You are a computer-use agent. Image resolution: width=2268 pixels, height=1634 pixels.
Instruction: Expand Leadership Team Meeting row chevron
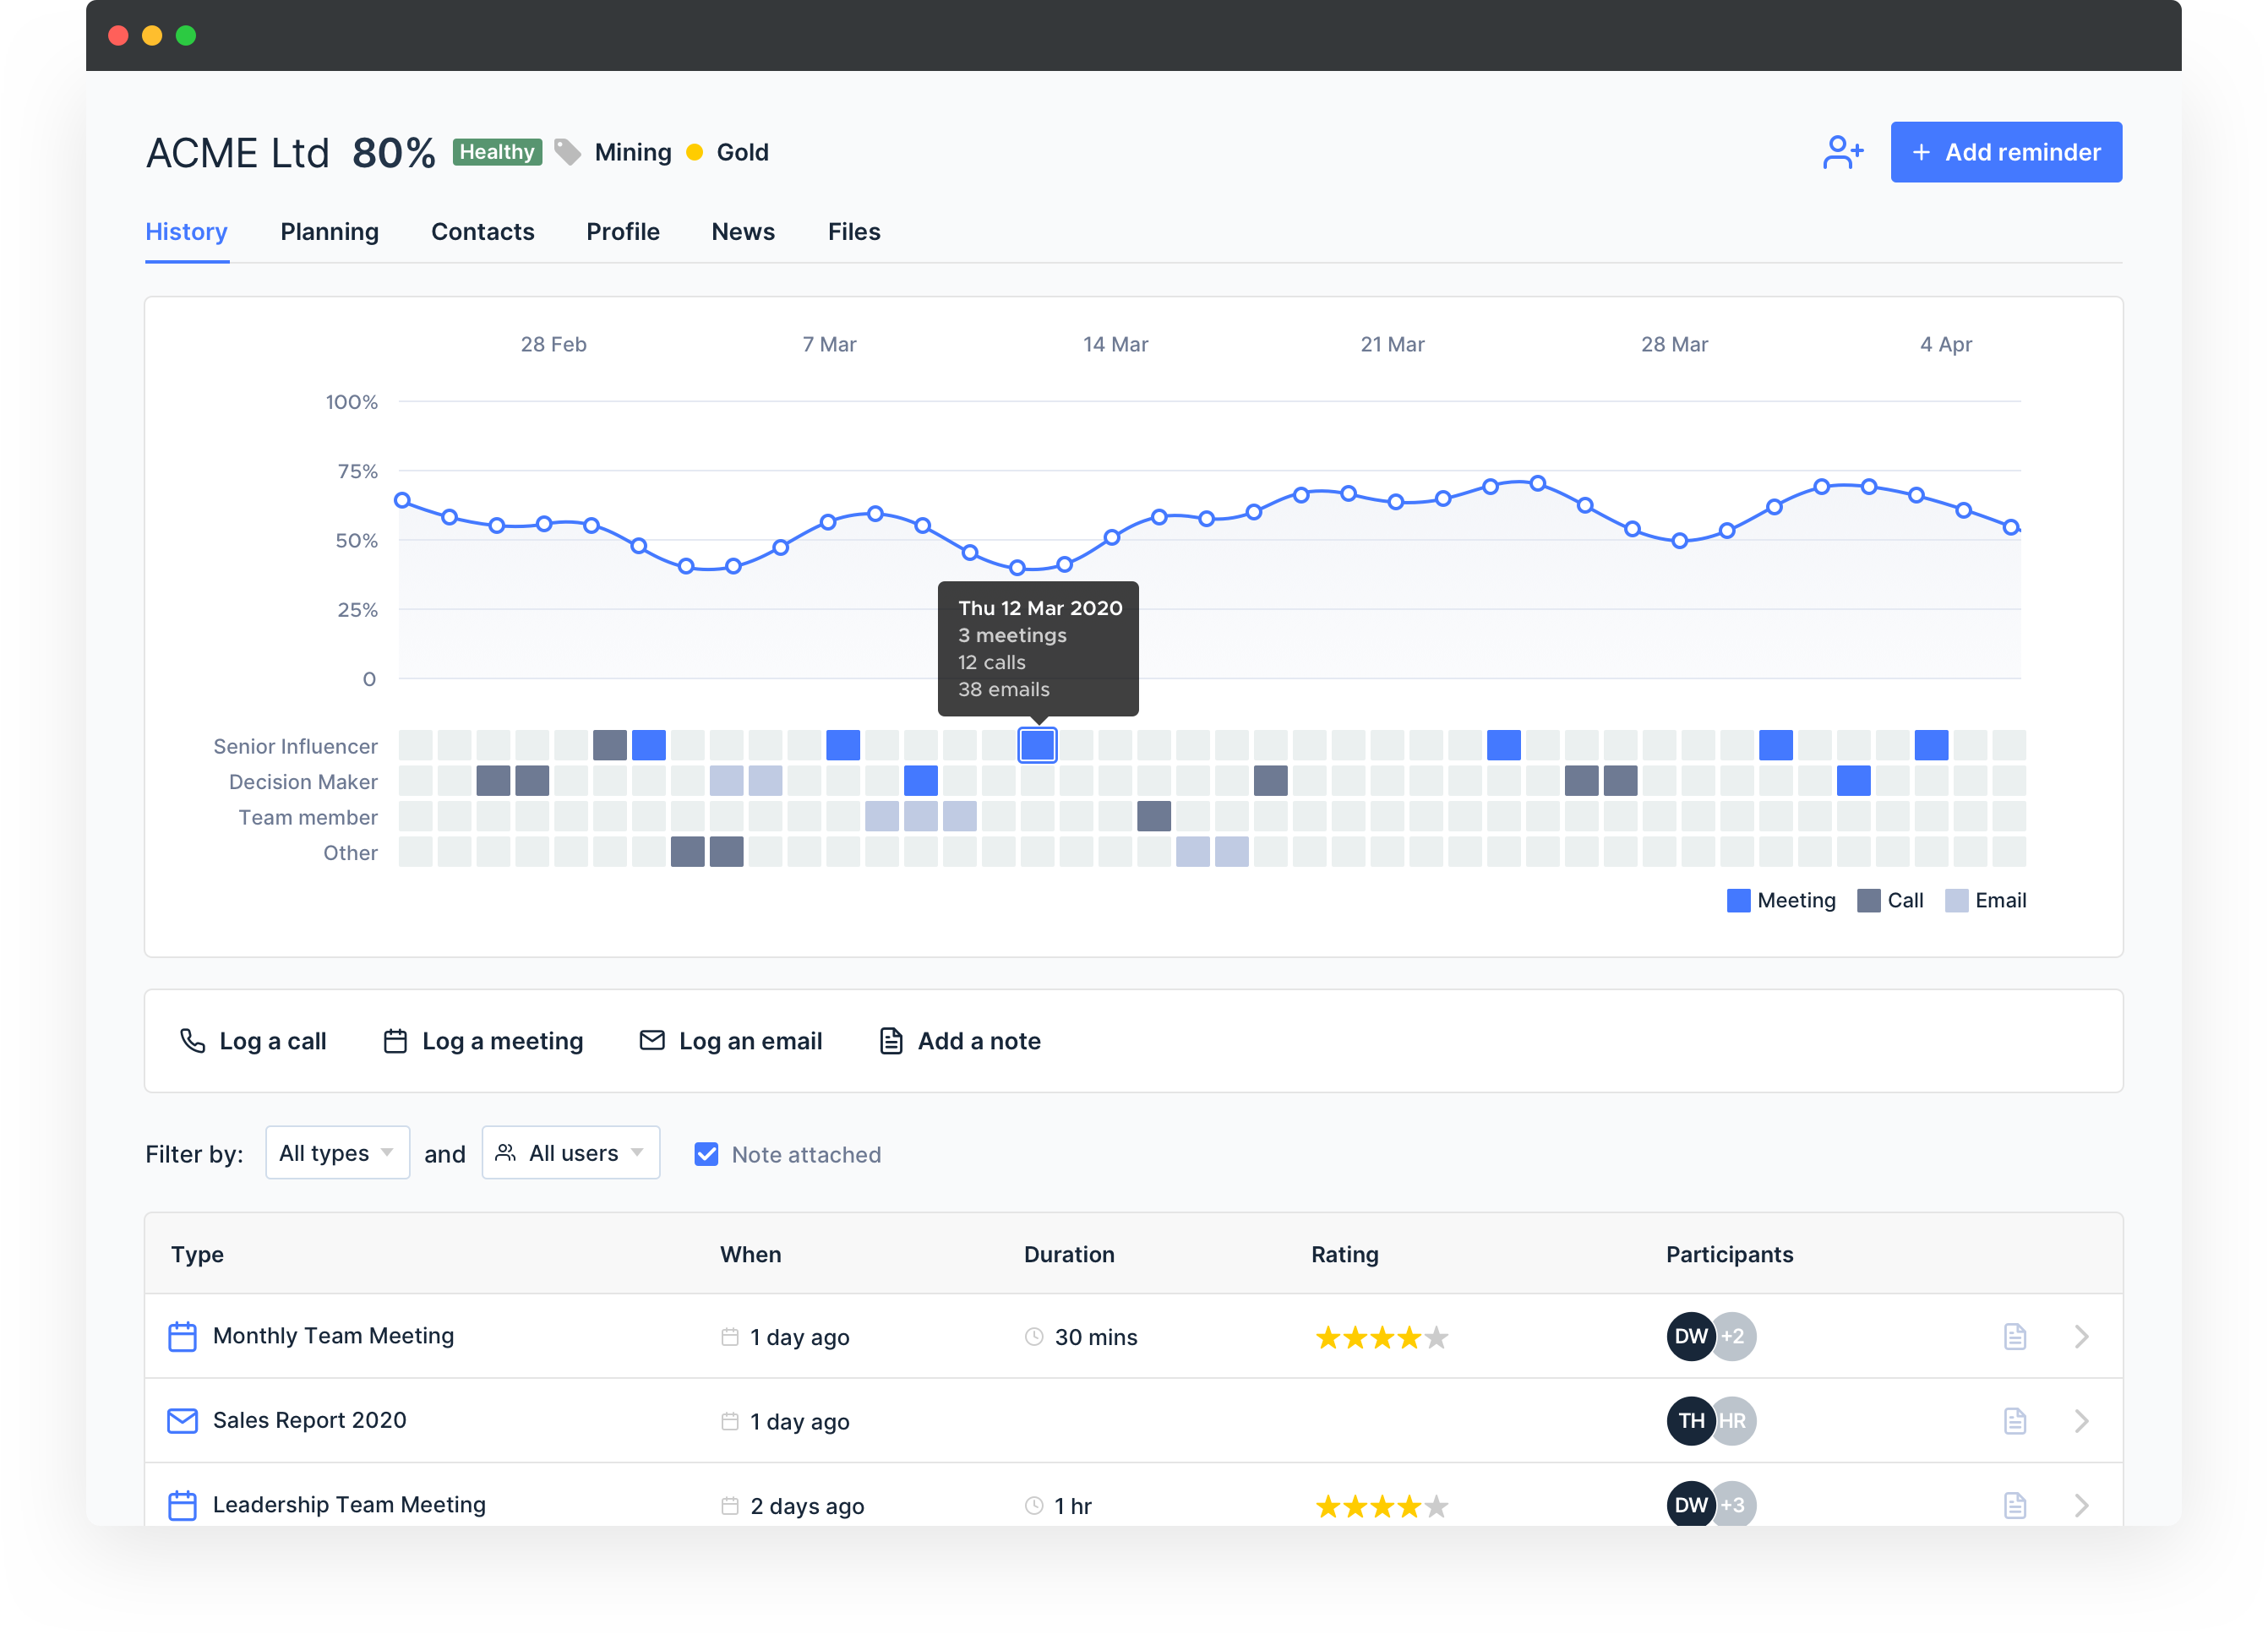tap(2081, 1505)
